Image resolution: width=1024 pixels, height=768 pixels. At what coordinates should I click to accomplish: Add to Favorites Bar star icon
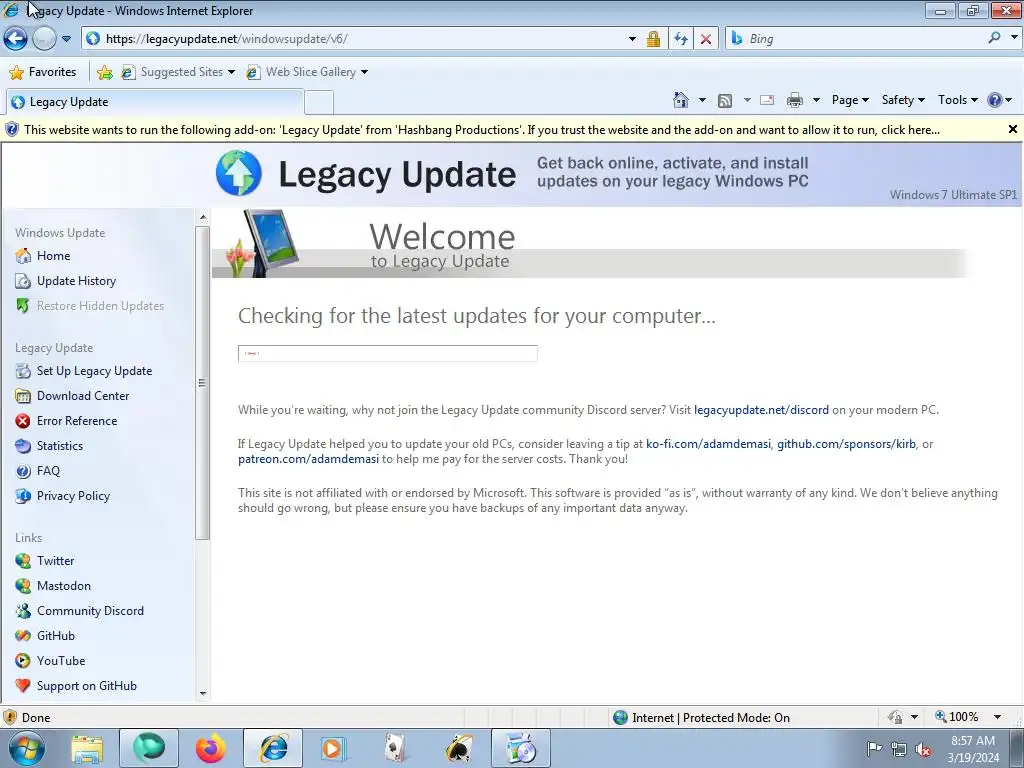coord(104,72)
